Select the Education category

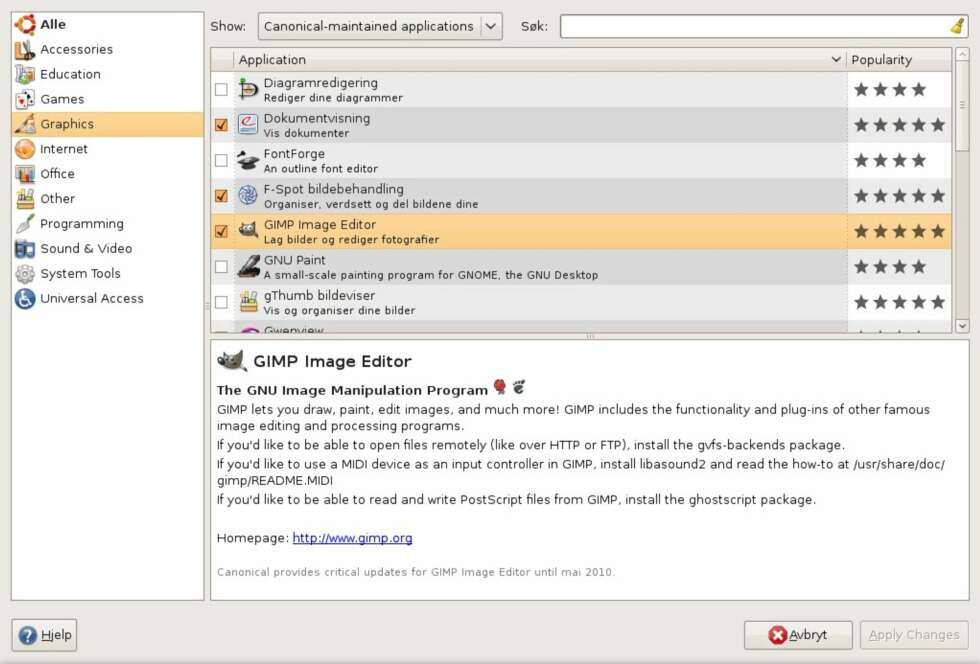point(108,74)
